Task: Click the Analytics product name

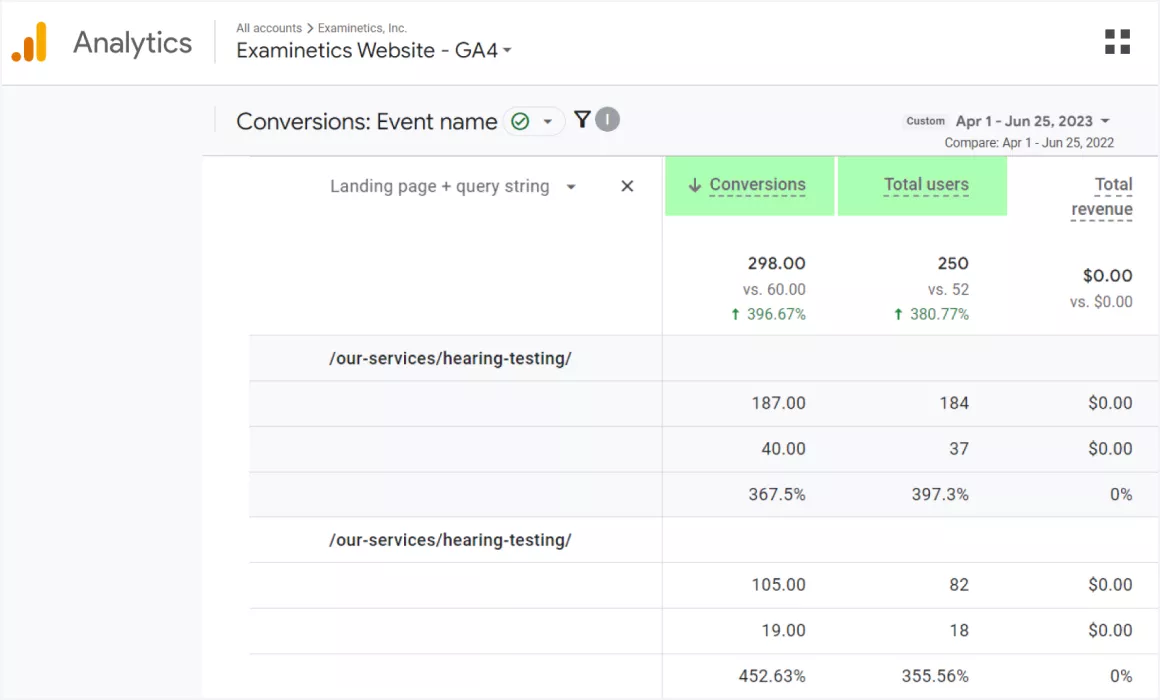Action: 132,43
